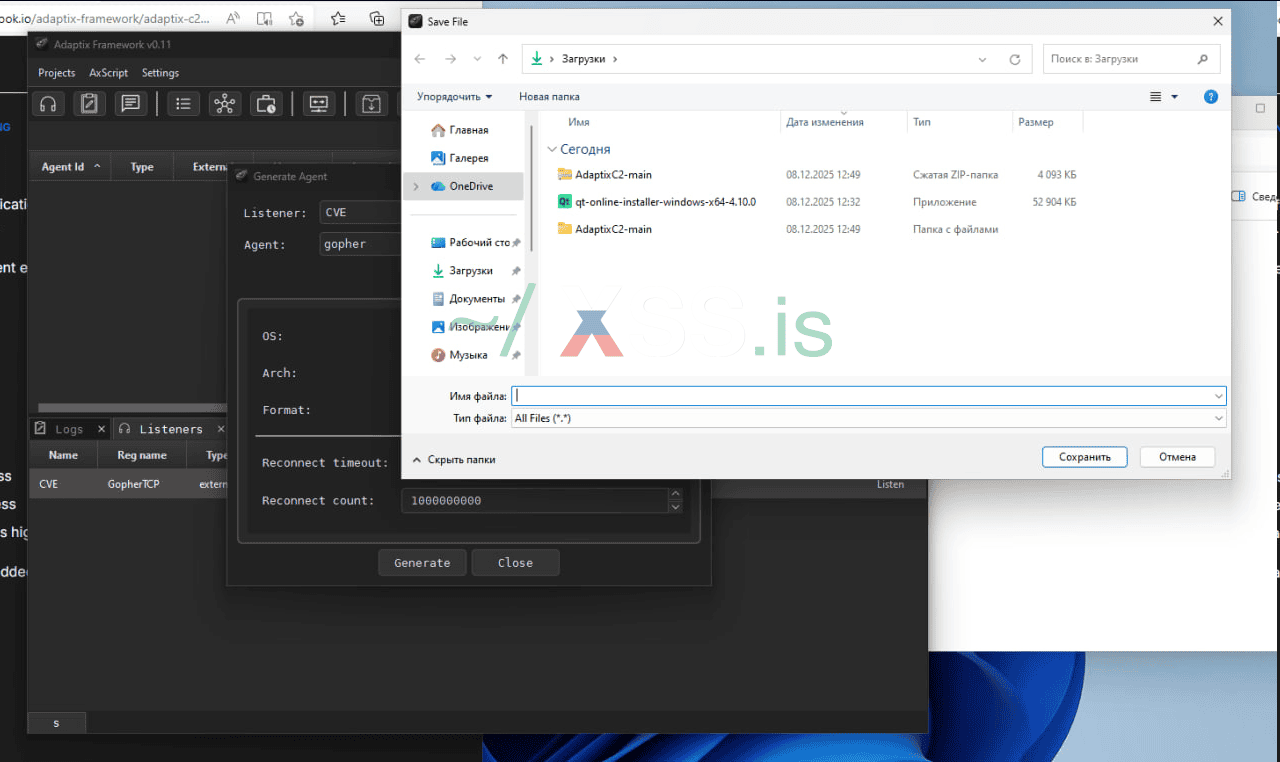This screenshot has width=1280, height=762.
Task: Click the Сохранить button
Action: [1085, 457]
